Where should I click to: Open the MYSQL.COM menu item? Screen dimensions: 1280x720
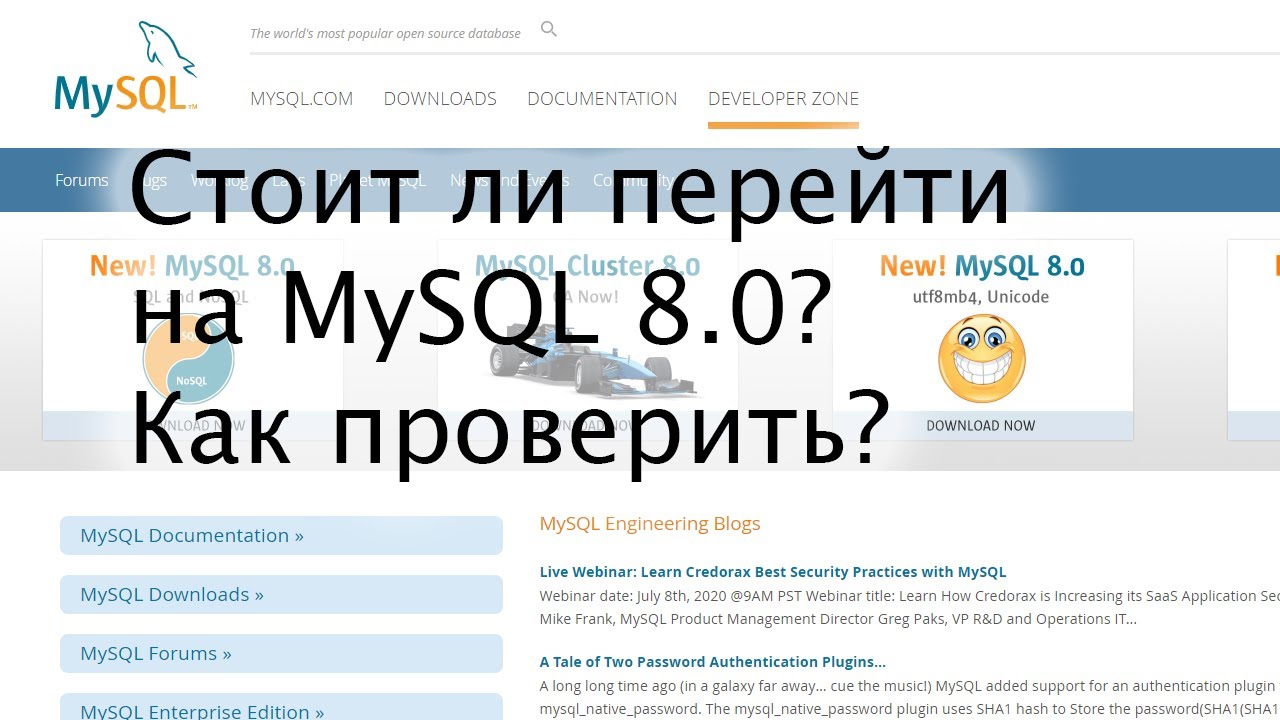(x=301, y=99)
